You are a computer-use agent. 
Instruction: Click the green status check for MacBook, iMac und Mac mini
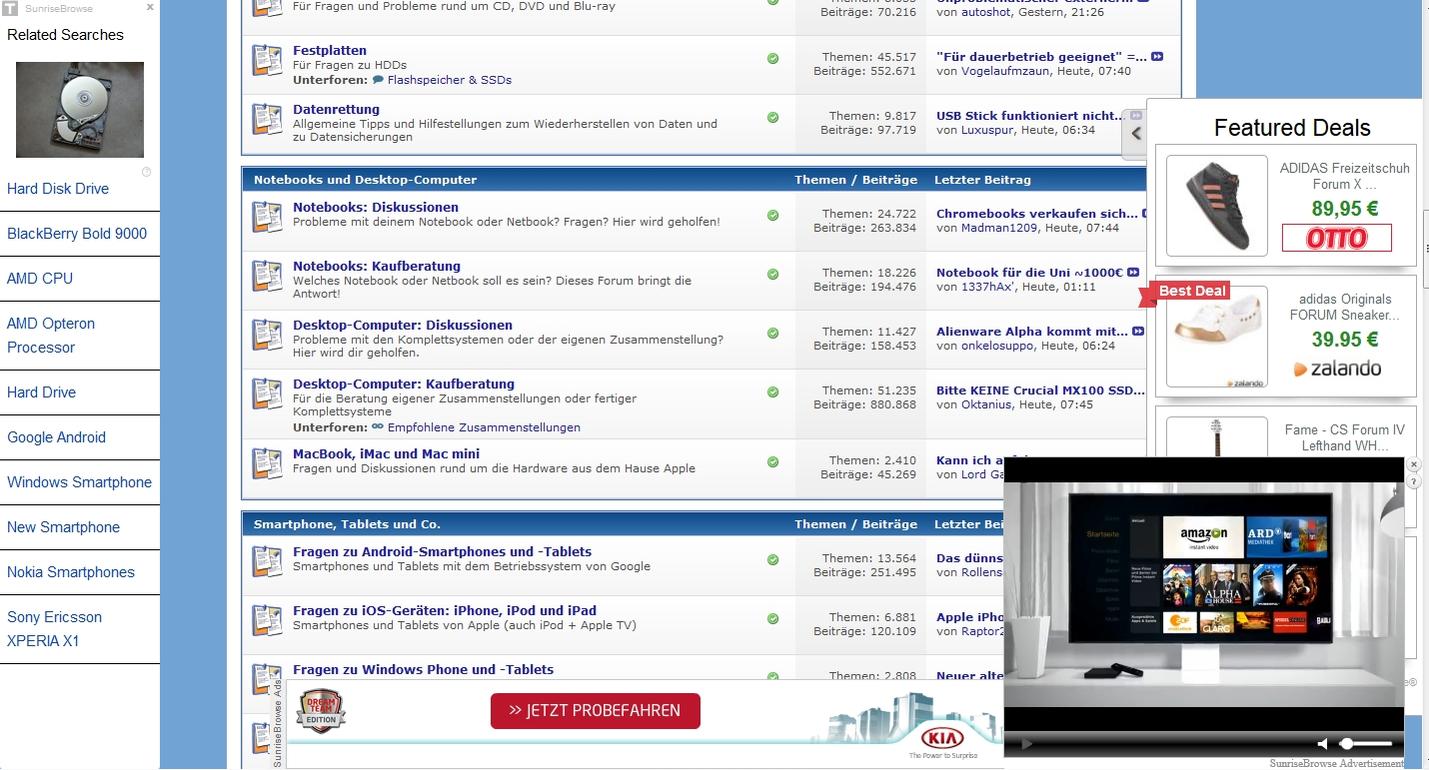pyautogui.click(x=773, y=462)
